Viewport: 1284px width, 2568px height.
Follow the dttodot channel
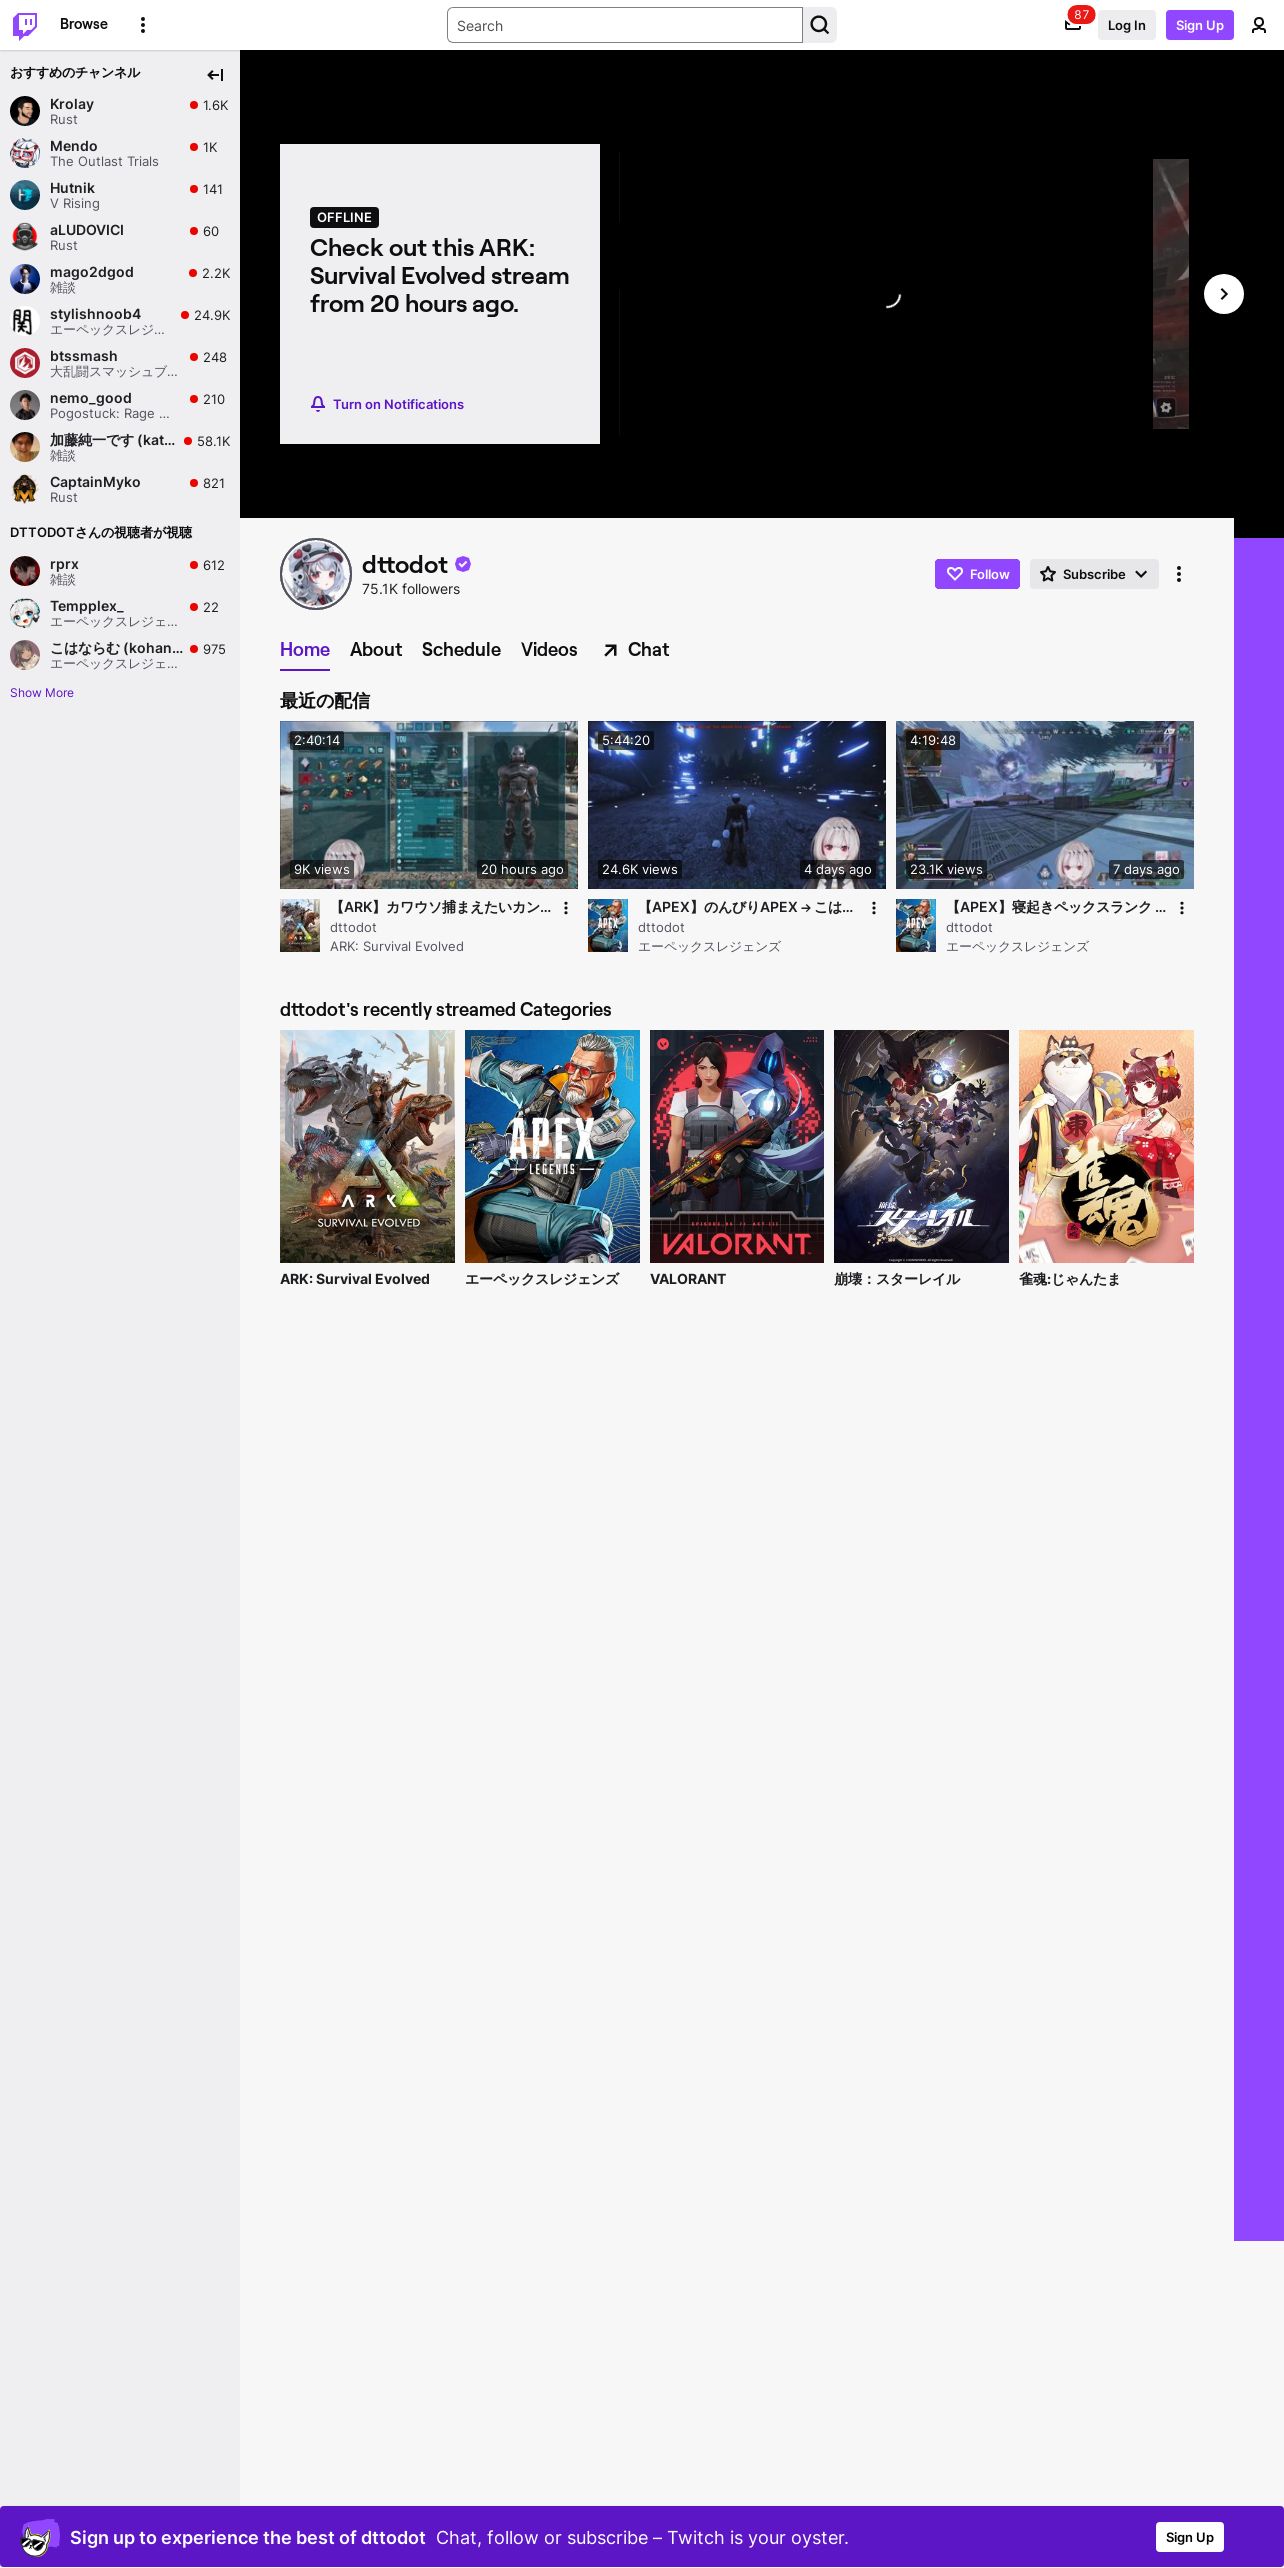(977, 574)
